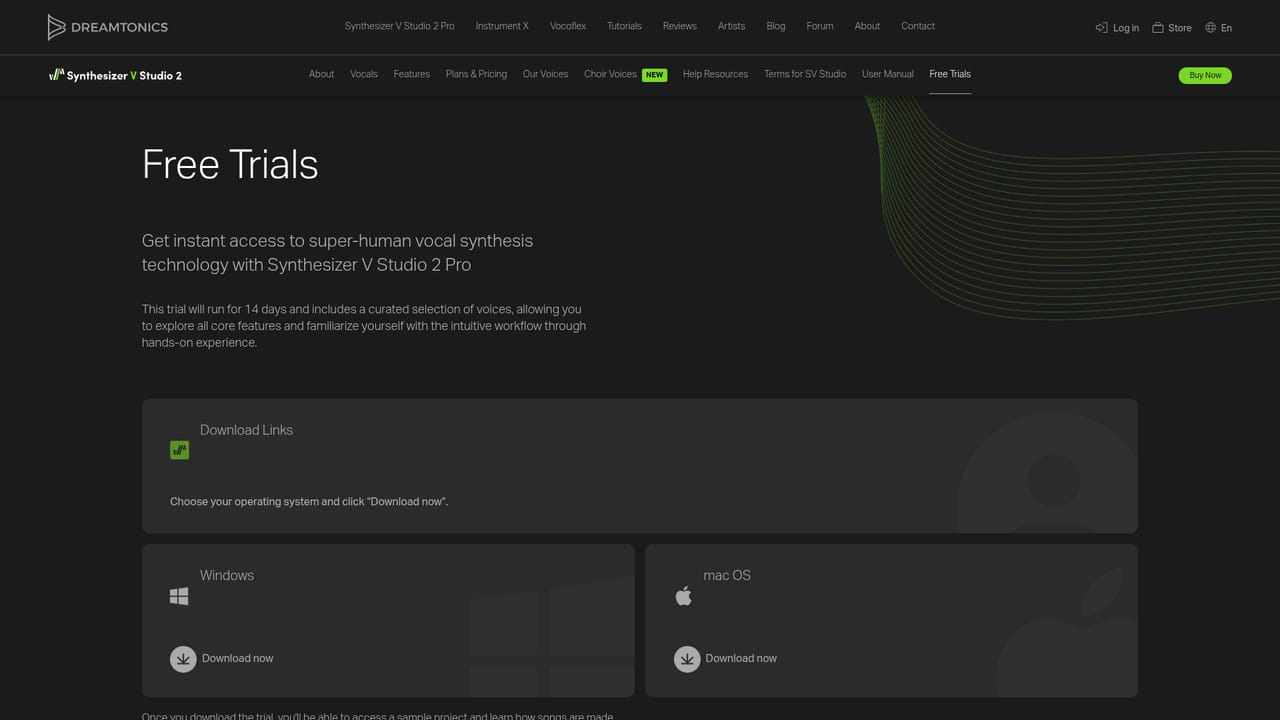Click the Synthesizer V Studio 2 logo

click(x=115, y=75)
